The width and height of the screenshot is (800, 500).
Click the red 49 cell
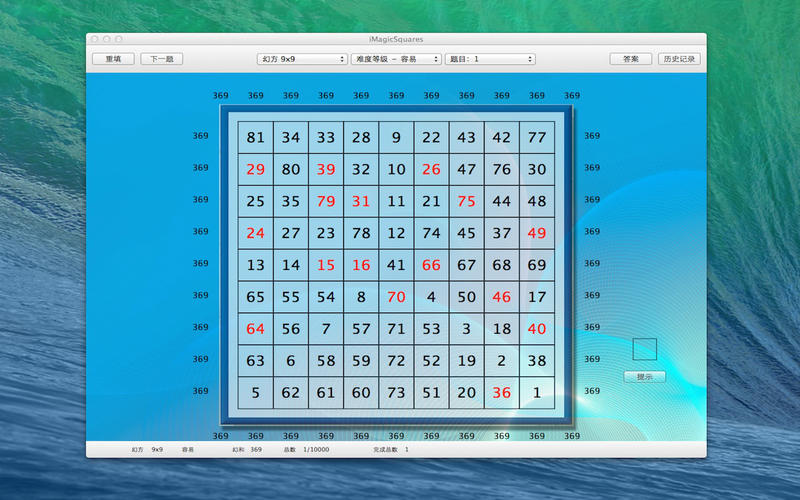coord(537,233)
